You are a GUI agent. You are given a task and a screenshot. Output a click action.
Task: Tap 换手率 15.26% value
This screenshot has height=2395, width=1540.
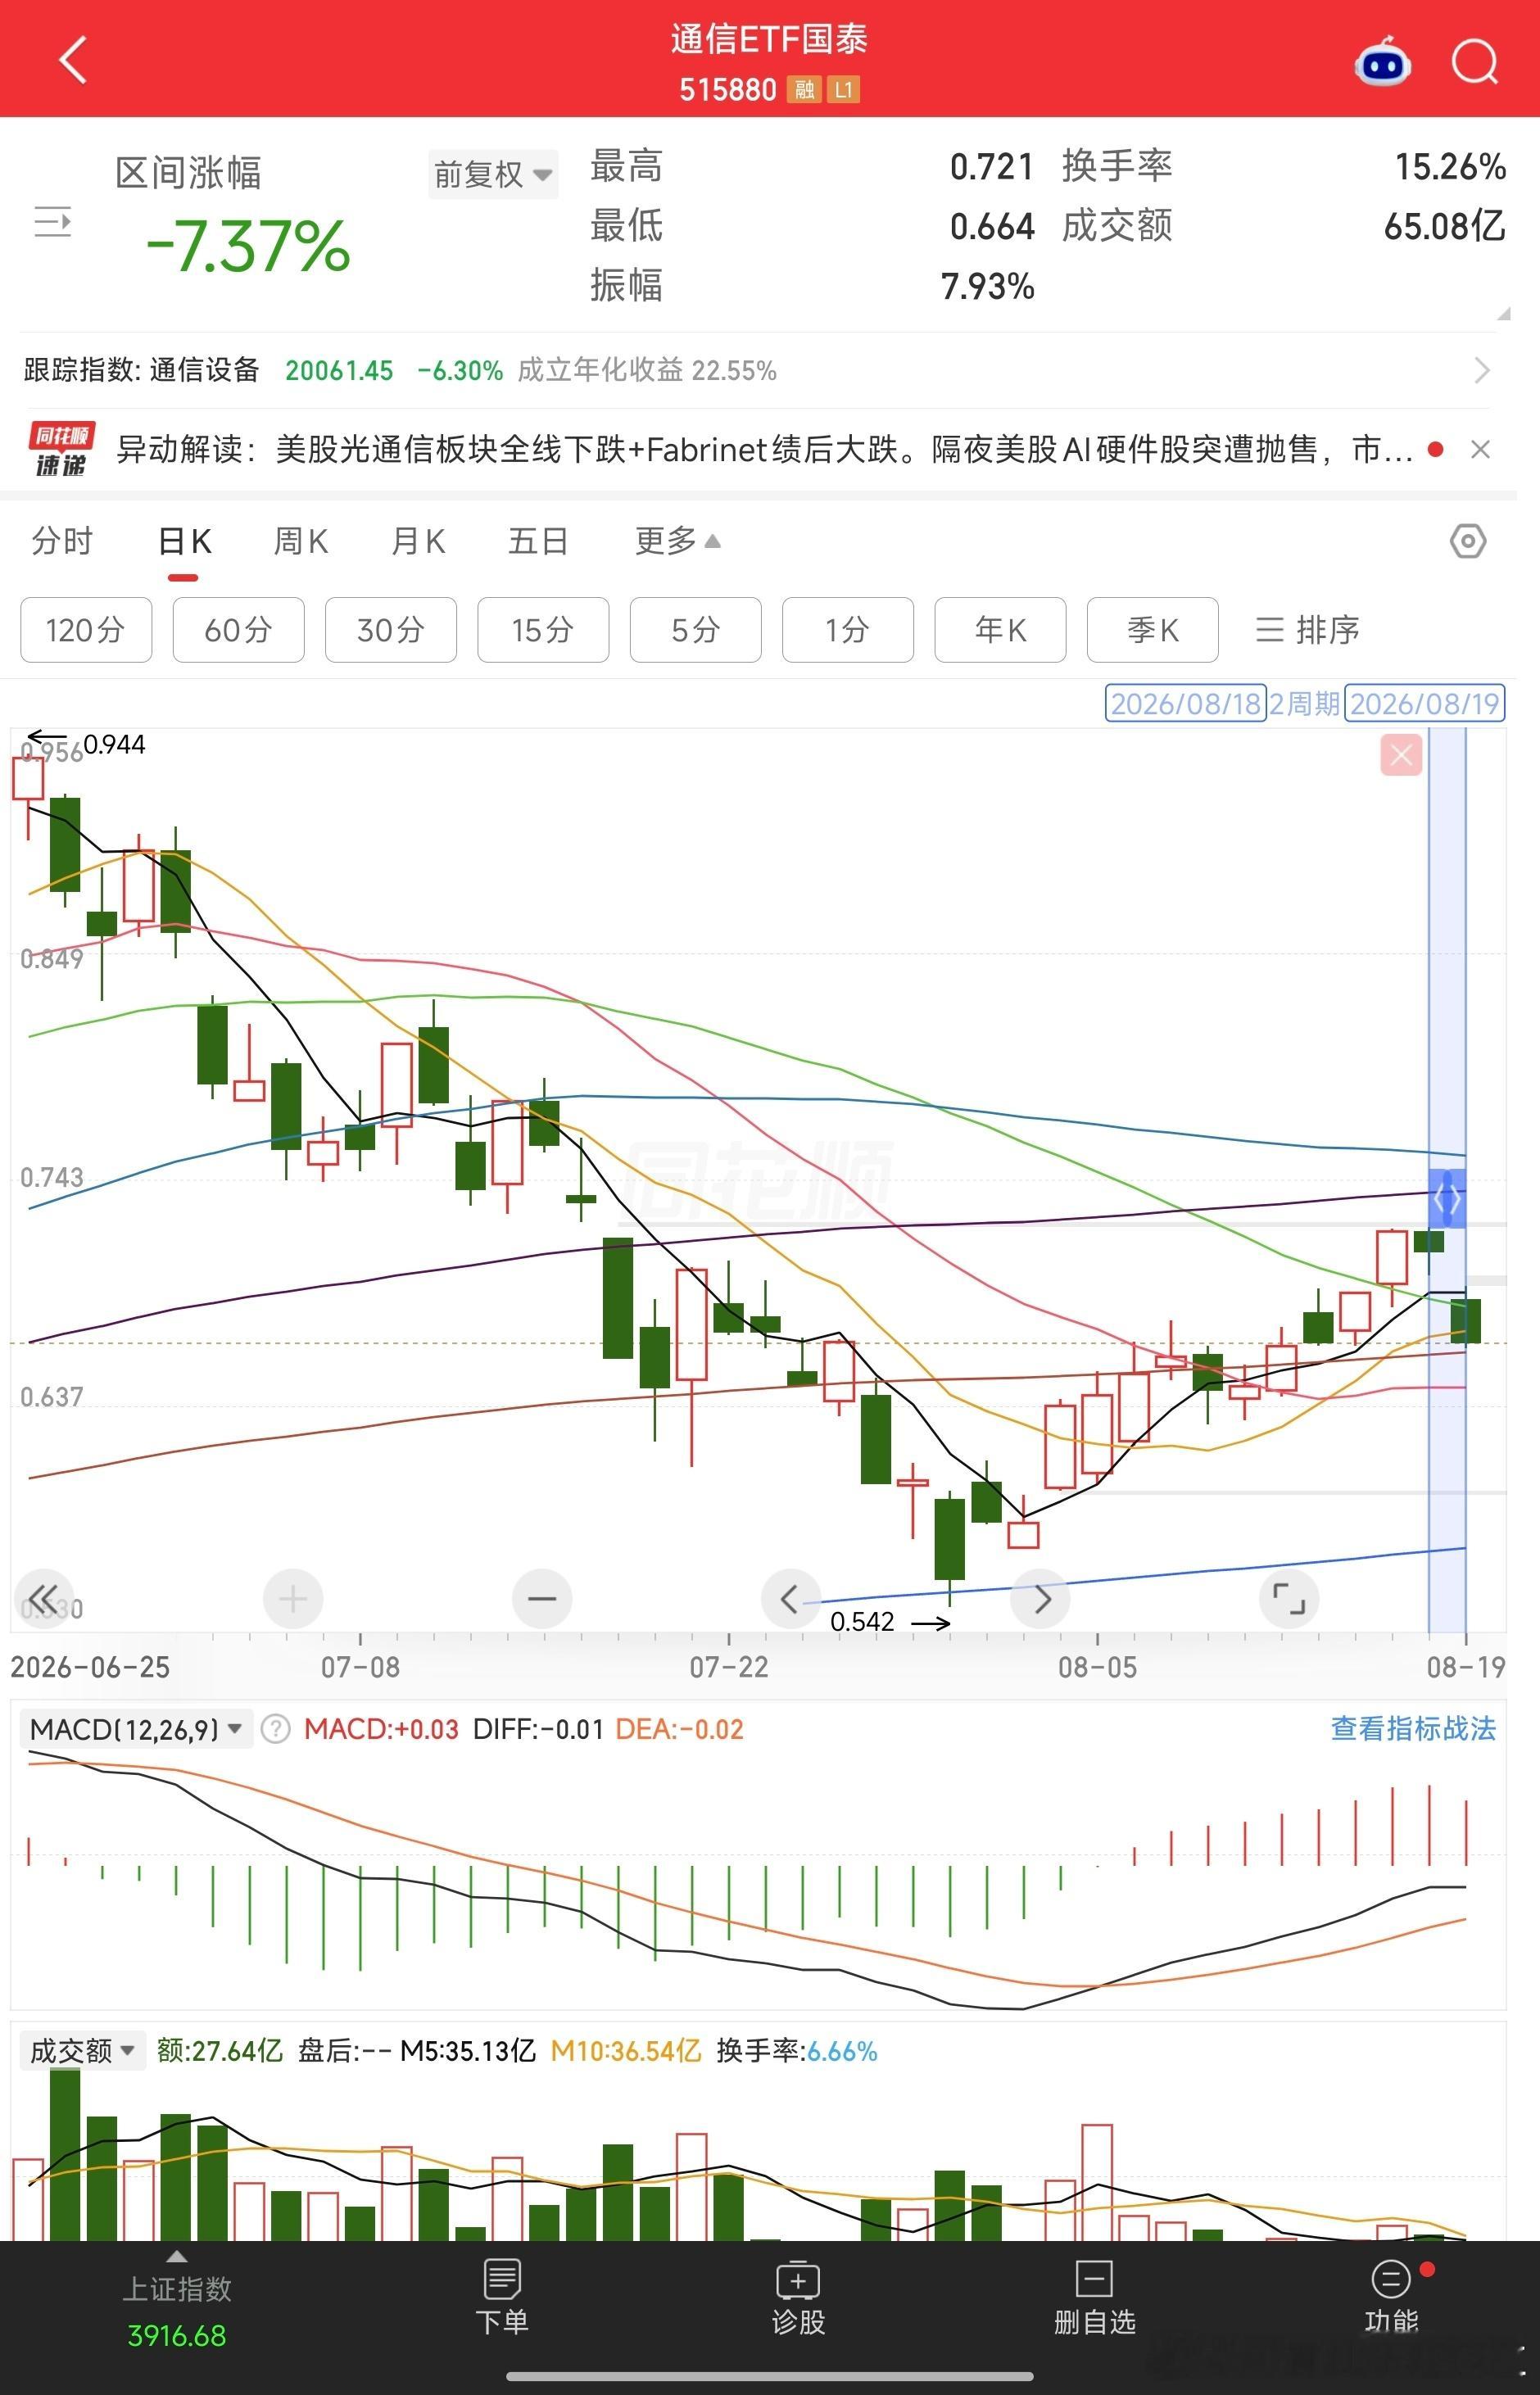[1450, 167]
